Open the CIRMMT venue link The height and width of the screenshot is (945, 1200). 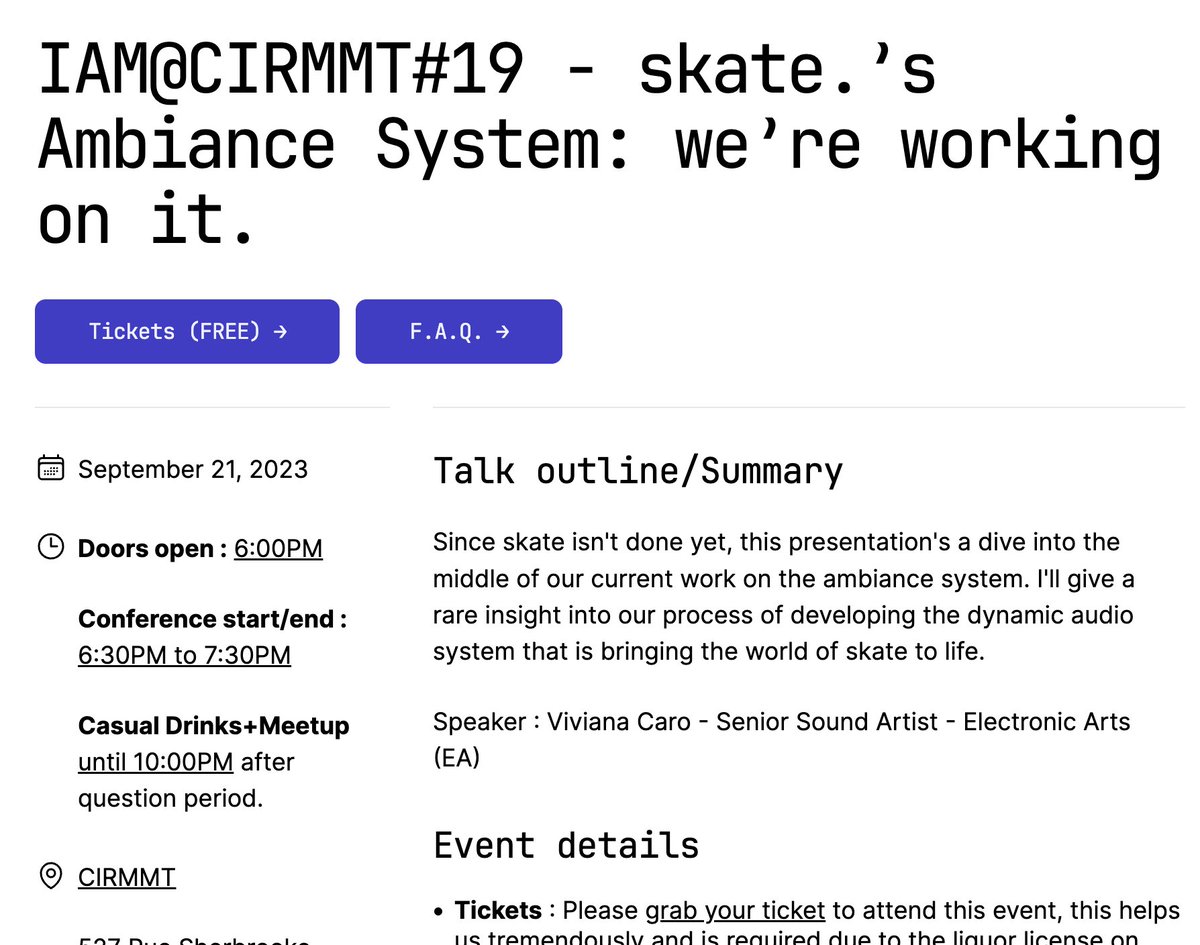(127, 877)
